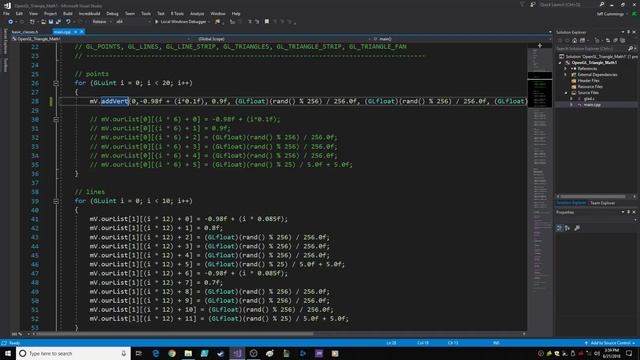The image size is (640, 360).
Task: Click the feedback icon near Quick Launch
Action: pyautogui.click(x=533, y=4)
